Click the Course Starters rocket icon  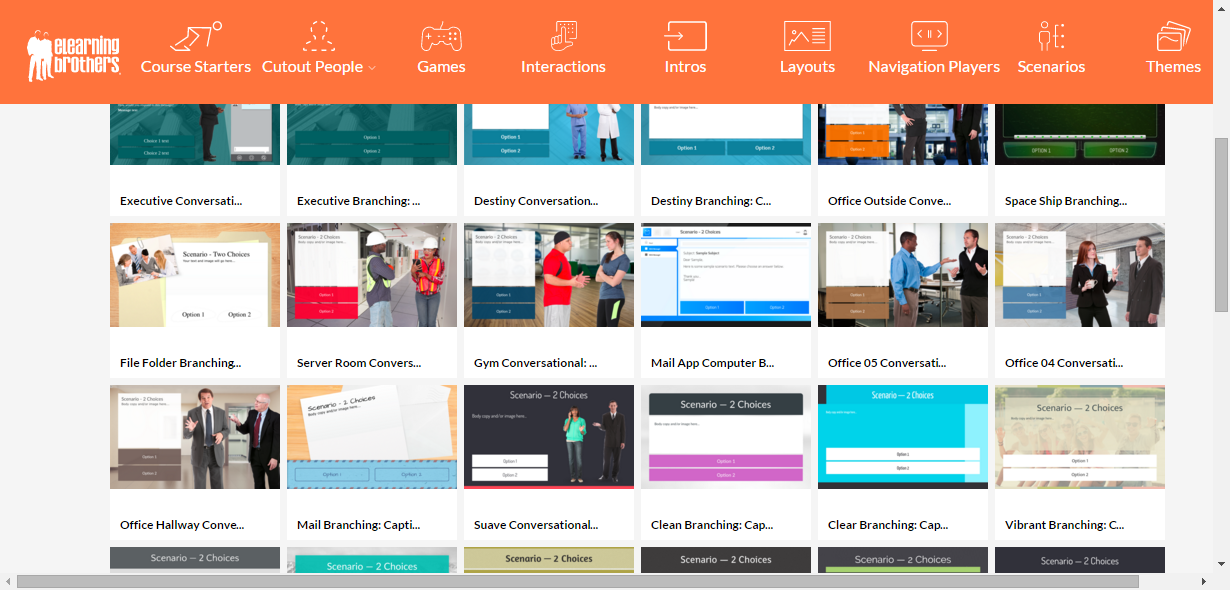196,37
